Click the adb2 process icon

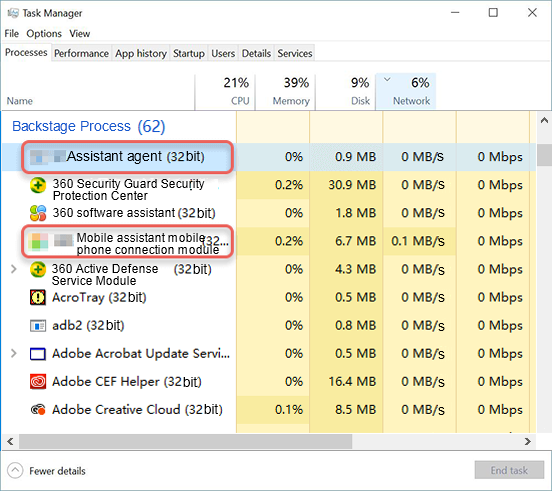(38, 326)
